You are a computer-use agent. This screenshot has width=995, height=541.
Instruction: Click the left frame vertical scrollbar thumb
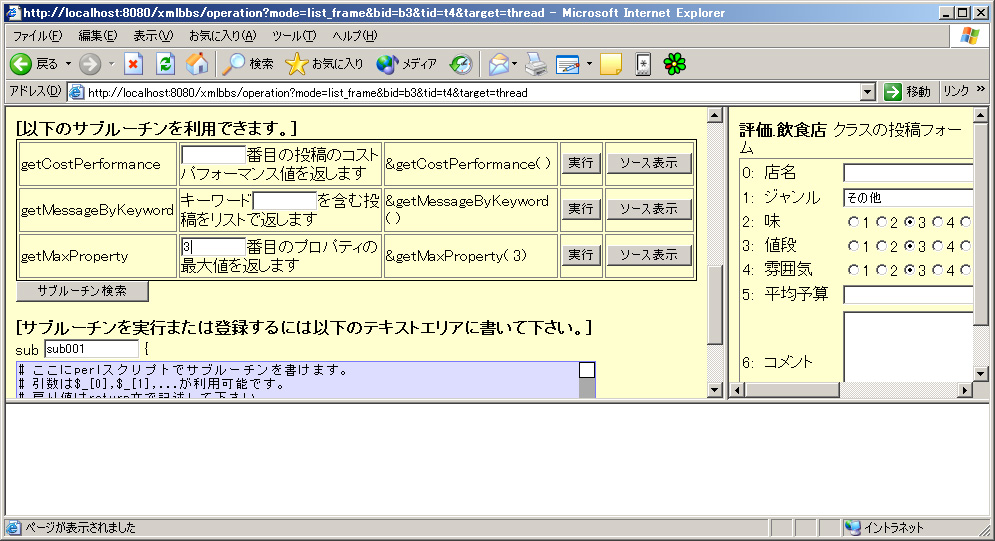click(715, 305)
